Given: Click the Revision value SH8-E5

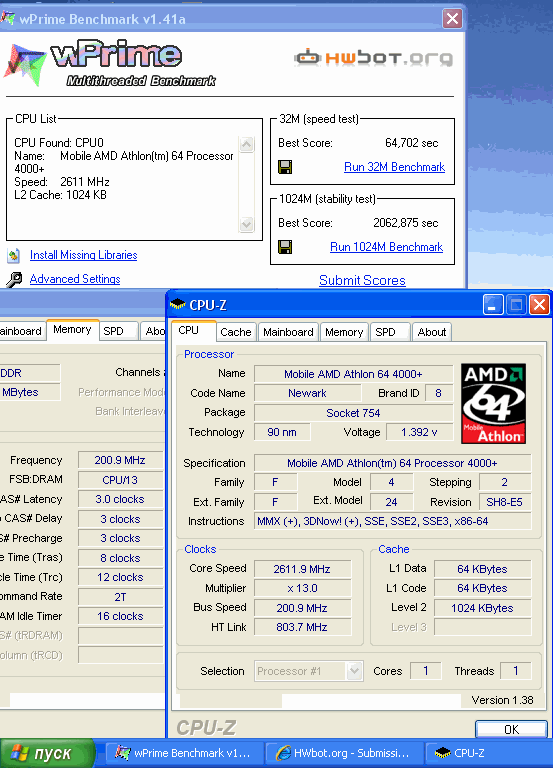Looking at the screenshot, I should click(505, 502).
